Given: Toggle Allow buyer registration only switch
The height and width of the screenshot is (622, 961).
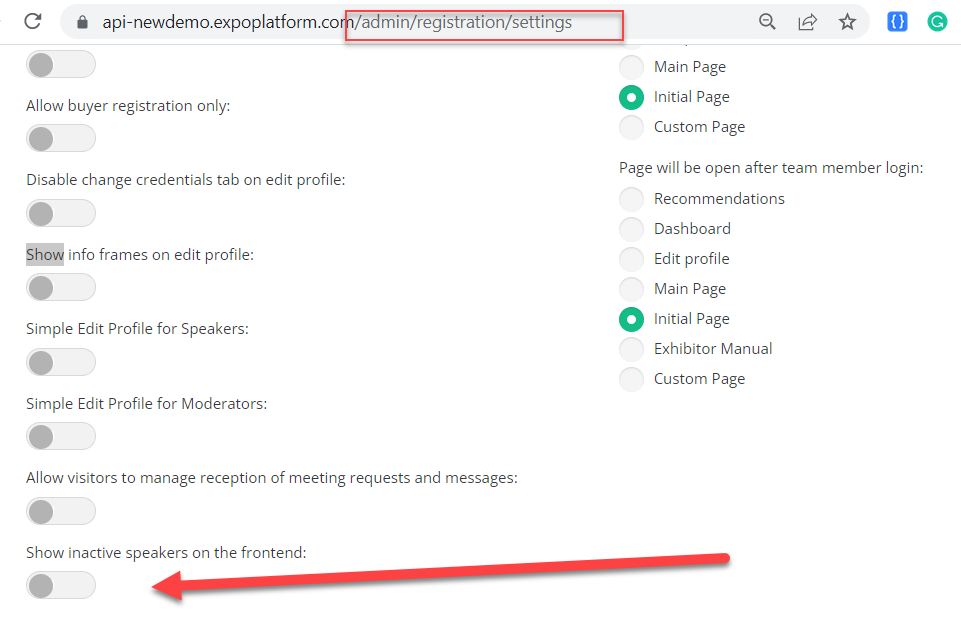Looking at the screenshot, I should (x=61, y=138).
